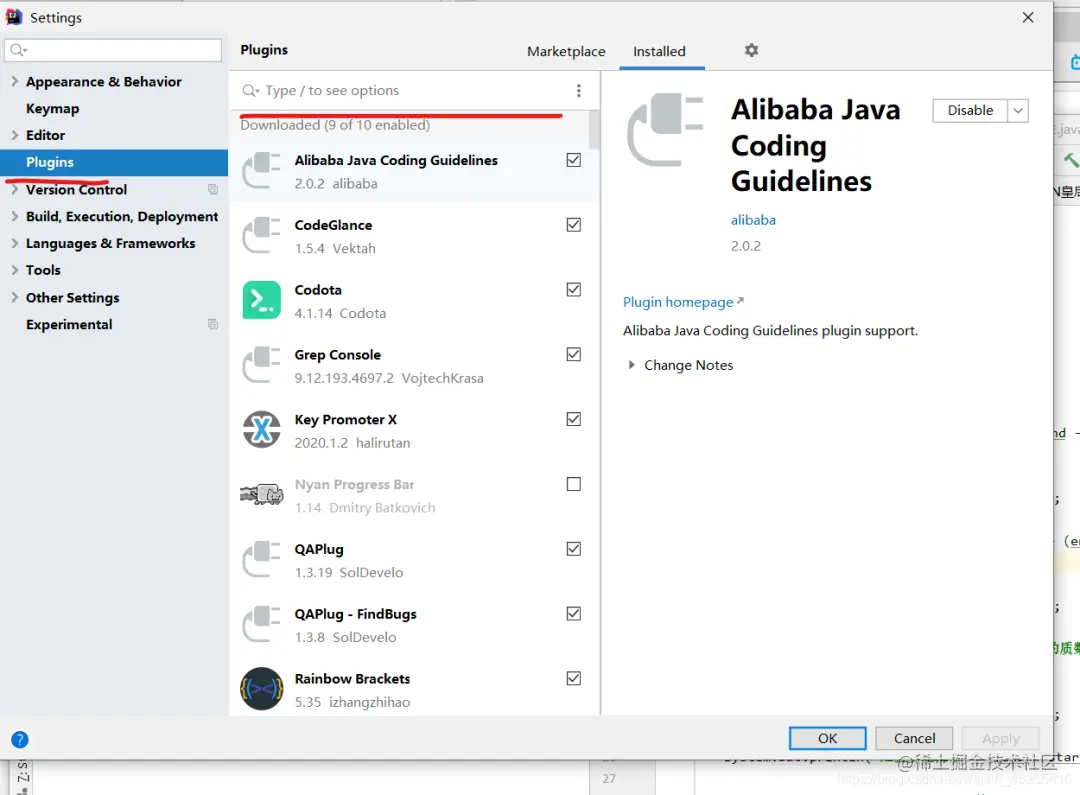This screenshot has height=795, width=1080.
Task: Open the dropdown arrow beside Disable
Action: [x=1018, y=111]
